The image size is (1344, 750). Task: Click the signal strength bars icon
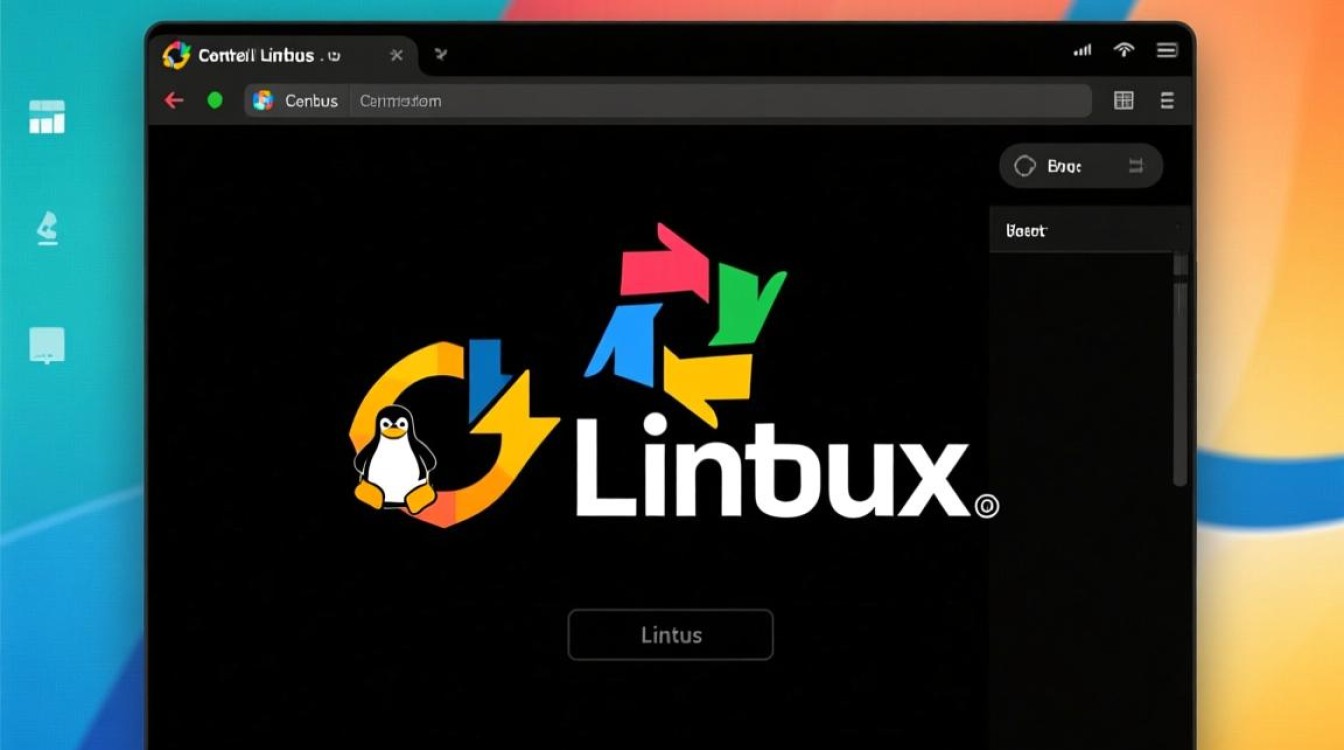(x=1082, y=50)
